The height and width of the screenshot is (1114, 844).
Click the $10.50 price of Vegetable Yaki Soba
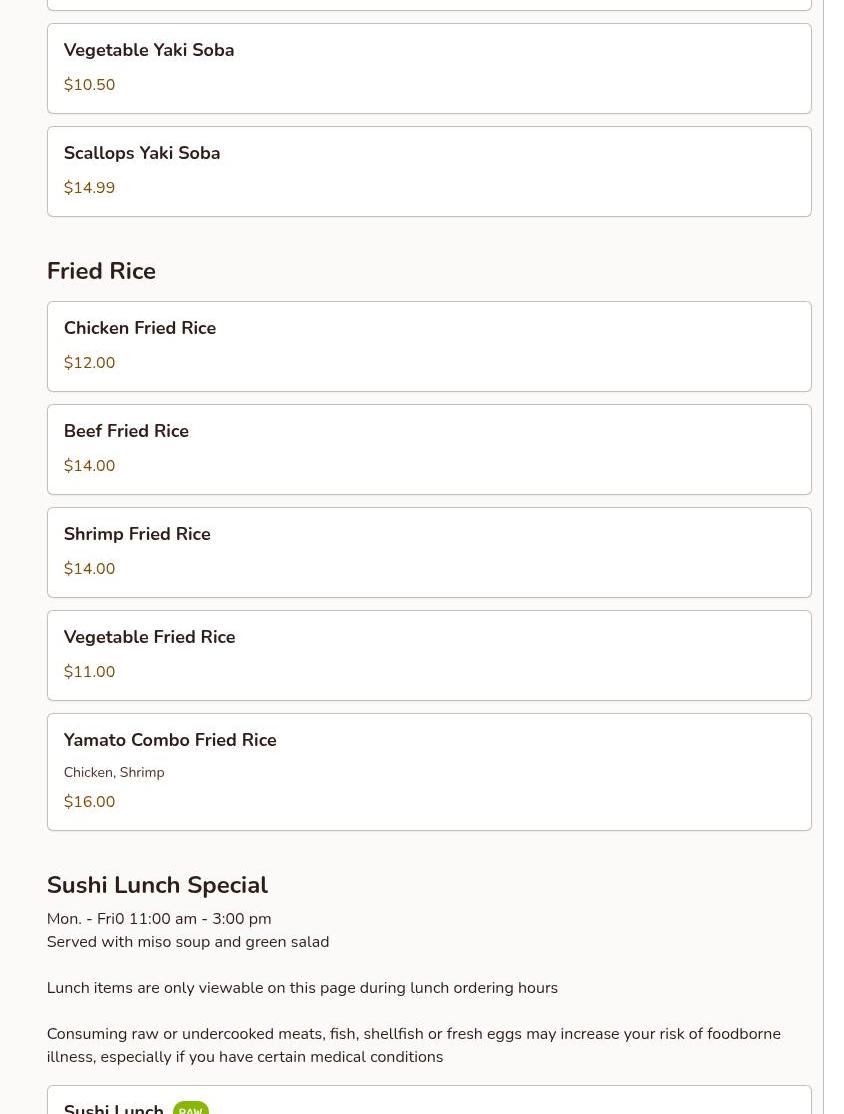pyautogui.click(x=90, y=85)
